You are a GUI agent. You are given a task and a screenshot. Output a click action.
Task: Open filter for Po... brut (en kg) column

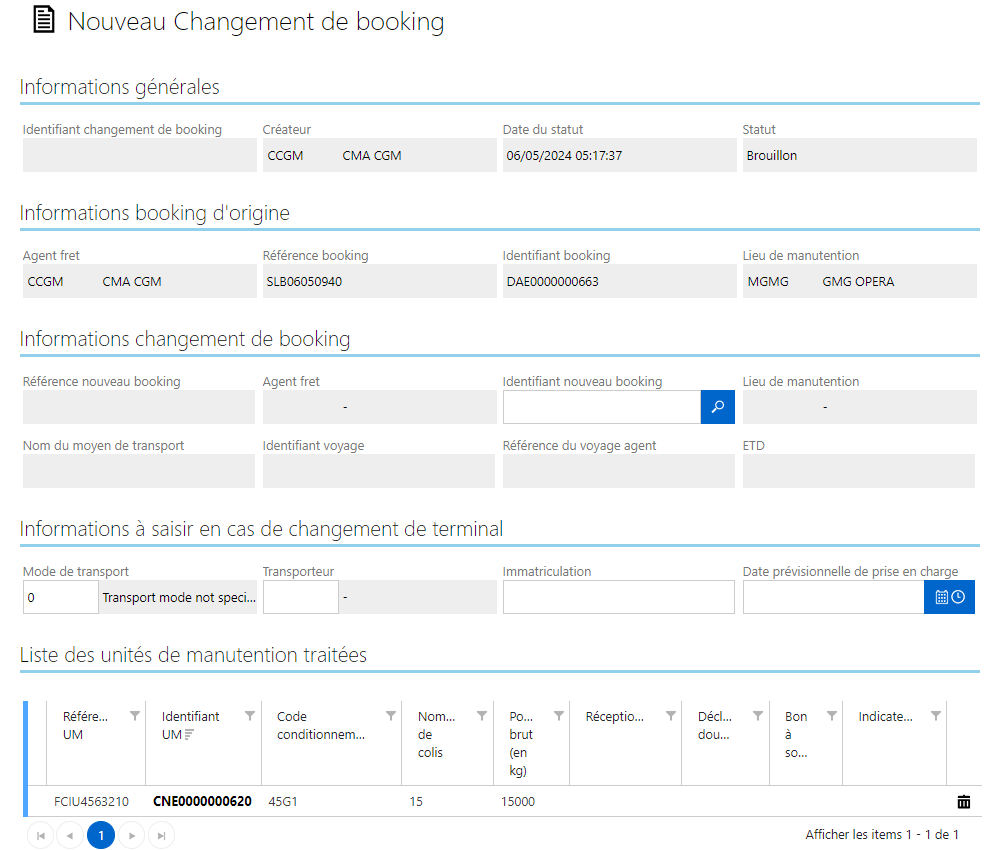pos(558,716)
